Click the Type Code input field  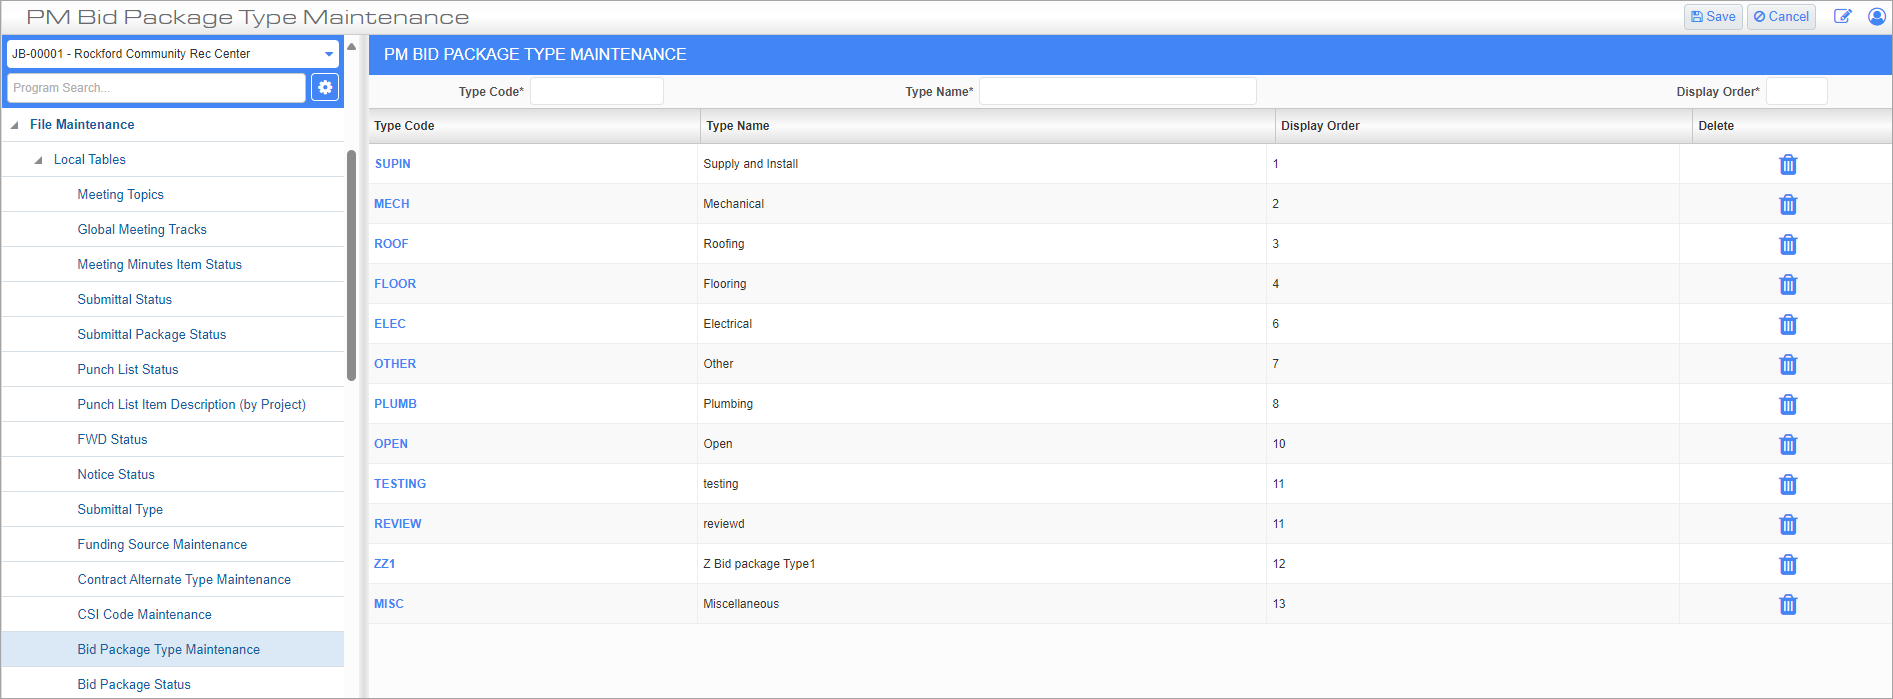[x=597, y=91]
